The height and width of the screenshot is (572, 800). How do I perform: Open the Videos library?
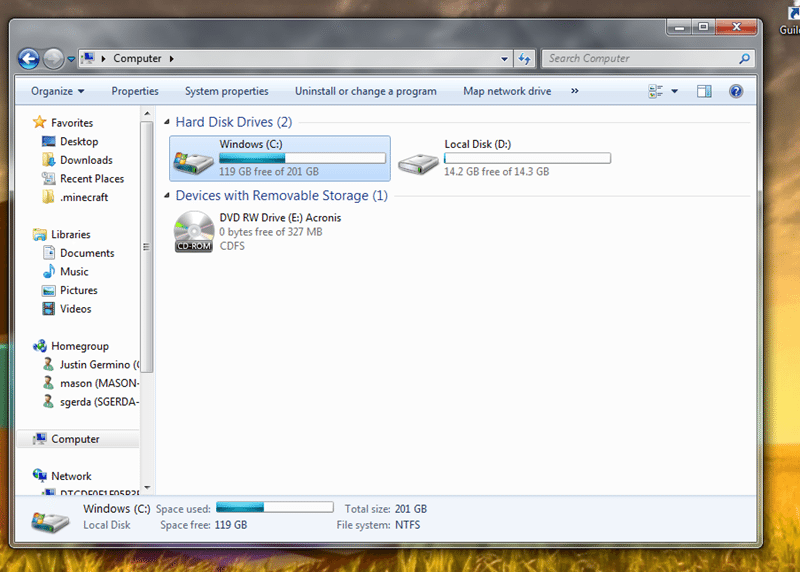click(x=76, y=309)
